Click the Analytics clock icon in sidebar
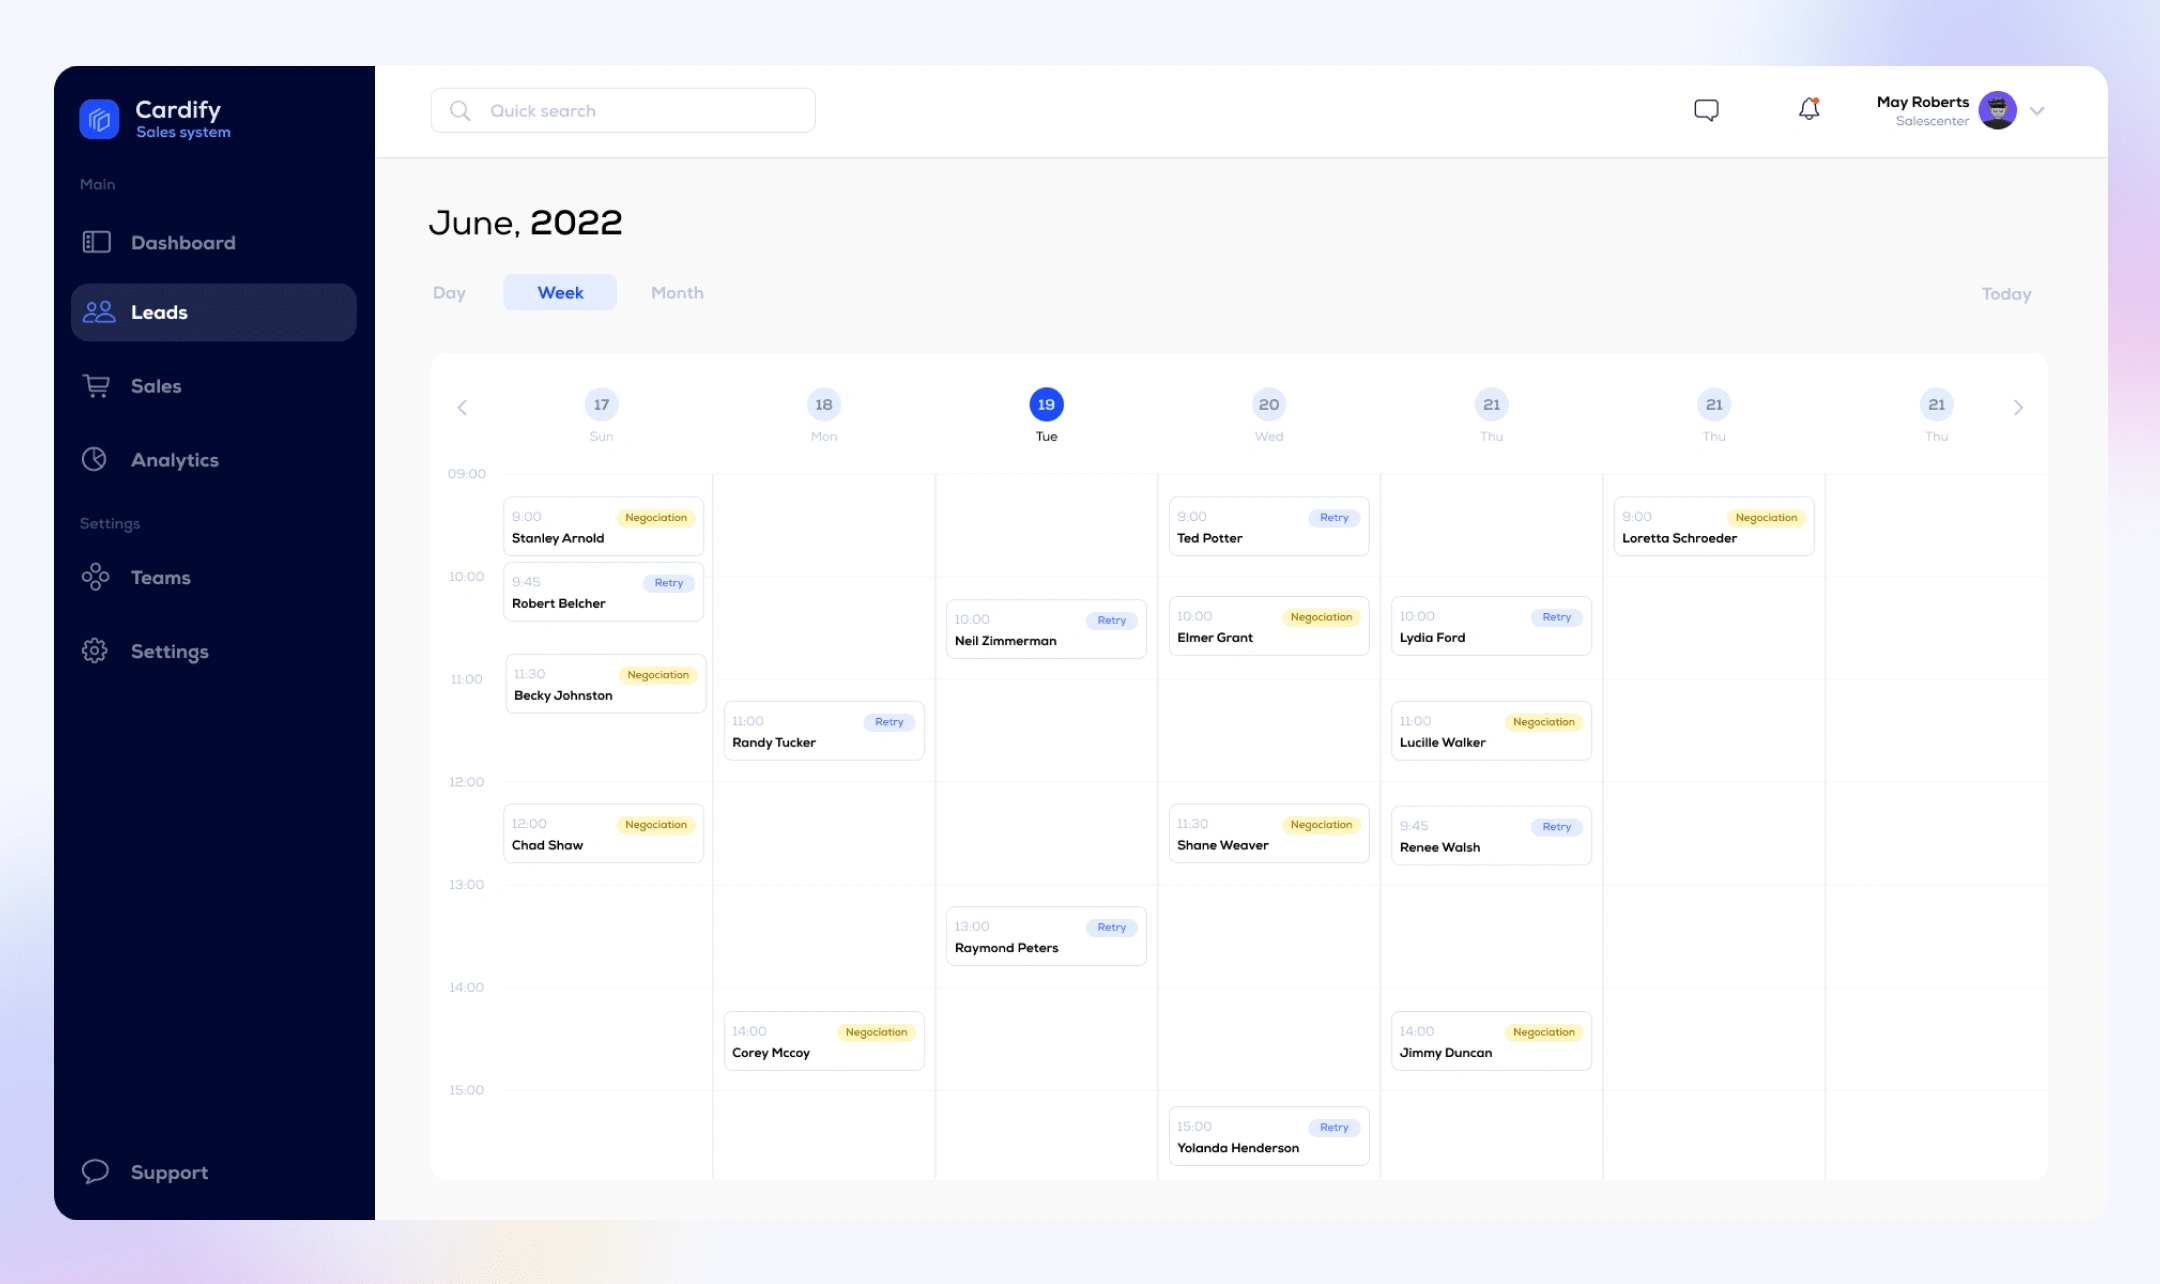Viewport: 2160px width, 1284px height. coord(96,457)
